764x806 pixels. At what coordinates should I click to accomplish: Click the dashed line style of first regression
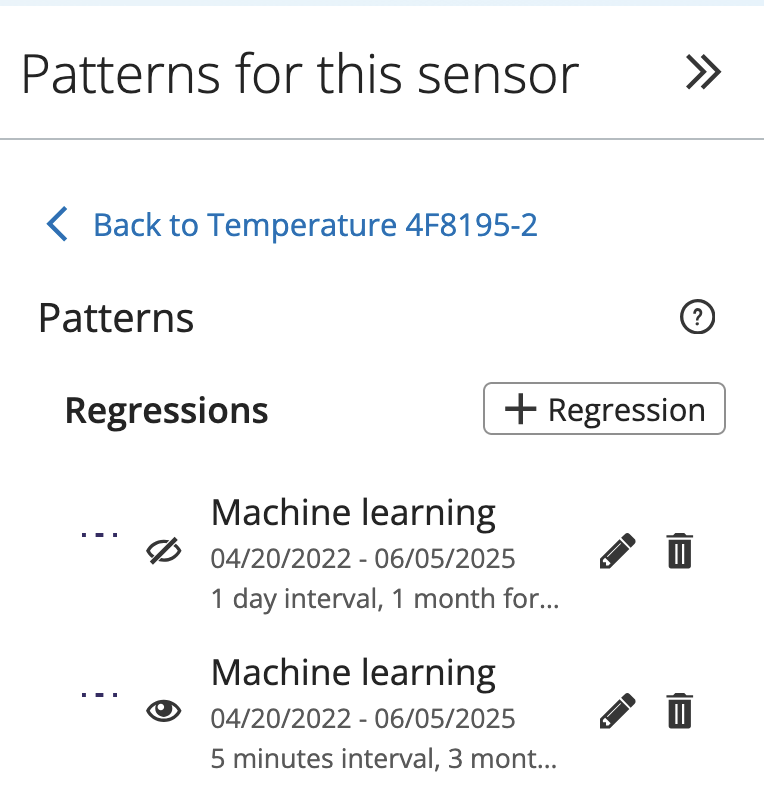click(x=100, y=533)
